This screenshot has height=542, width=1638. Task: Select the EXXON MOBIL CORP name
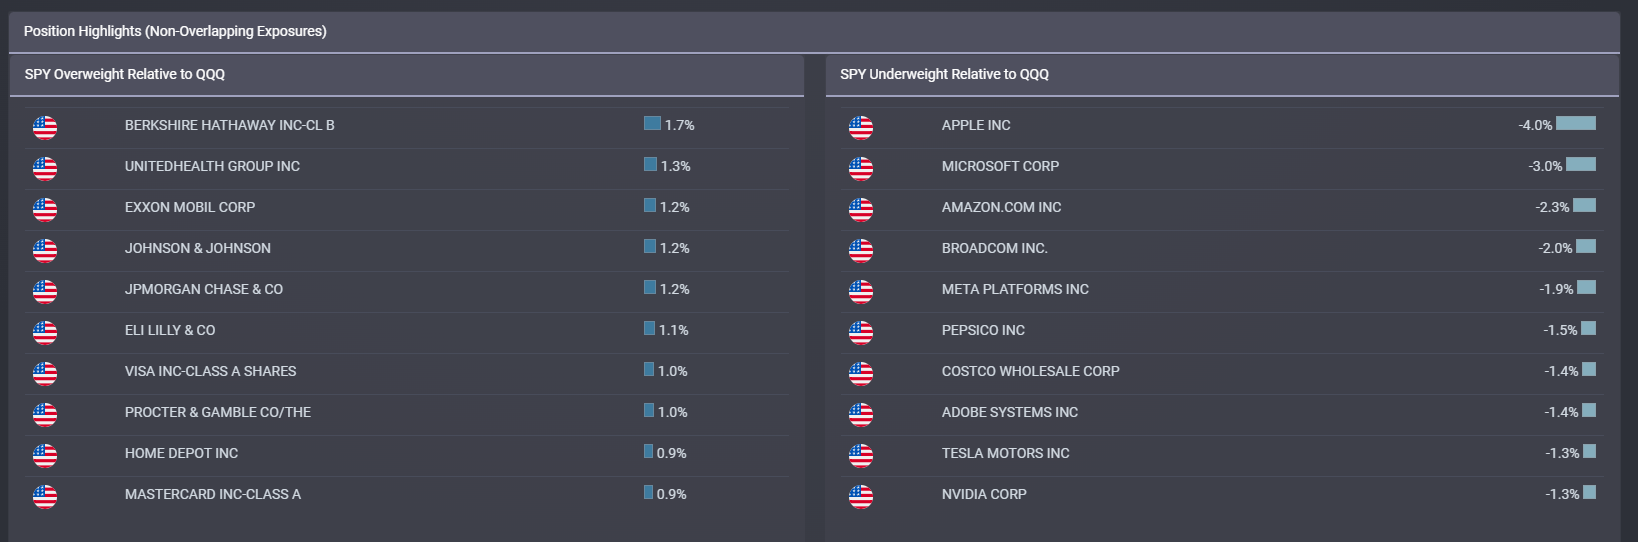tap(190, 207)
